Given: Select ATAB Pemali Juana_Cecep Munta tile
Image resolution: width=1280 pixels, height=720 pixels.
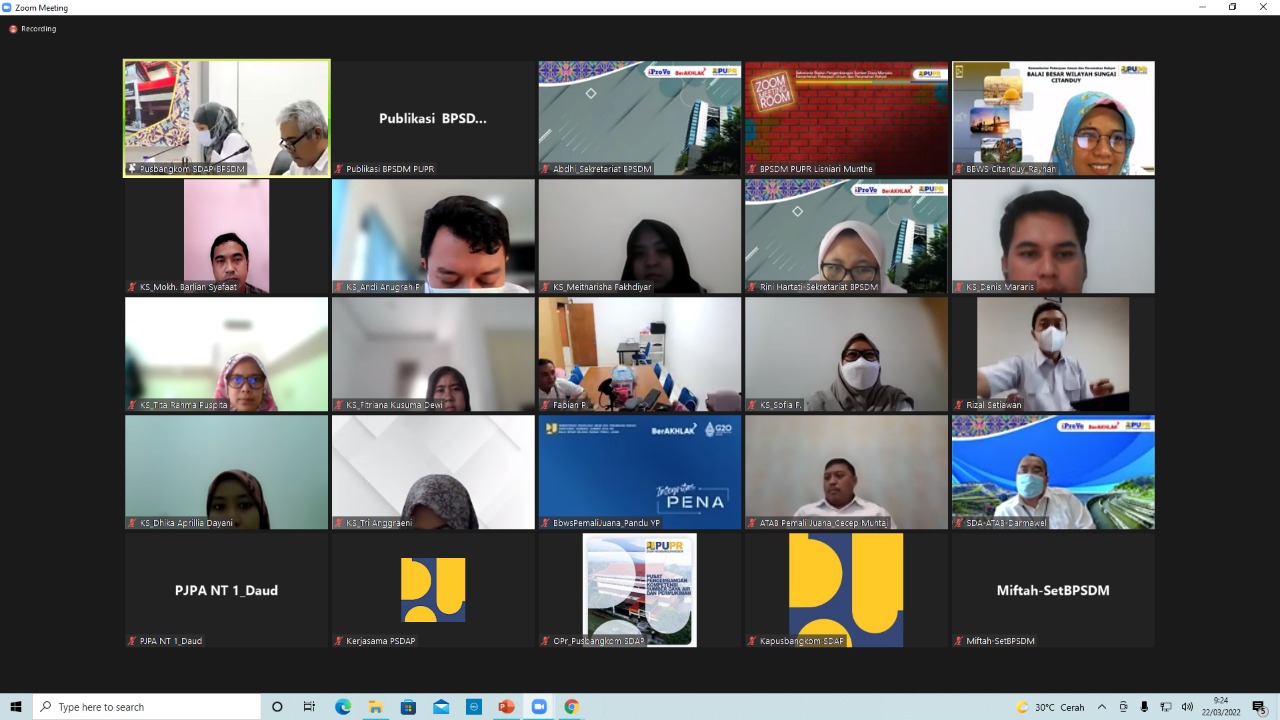Looking at the screenshot, I should (x=846, y=472).
